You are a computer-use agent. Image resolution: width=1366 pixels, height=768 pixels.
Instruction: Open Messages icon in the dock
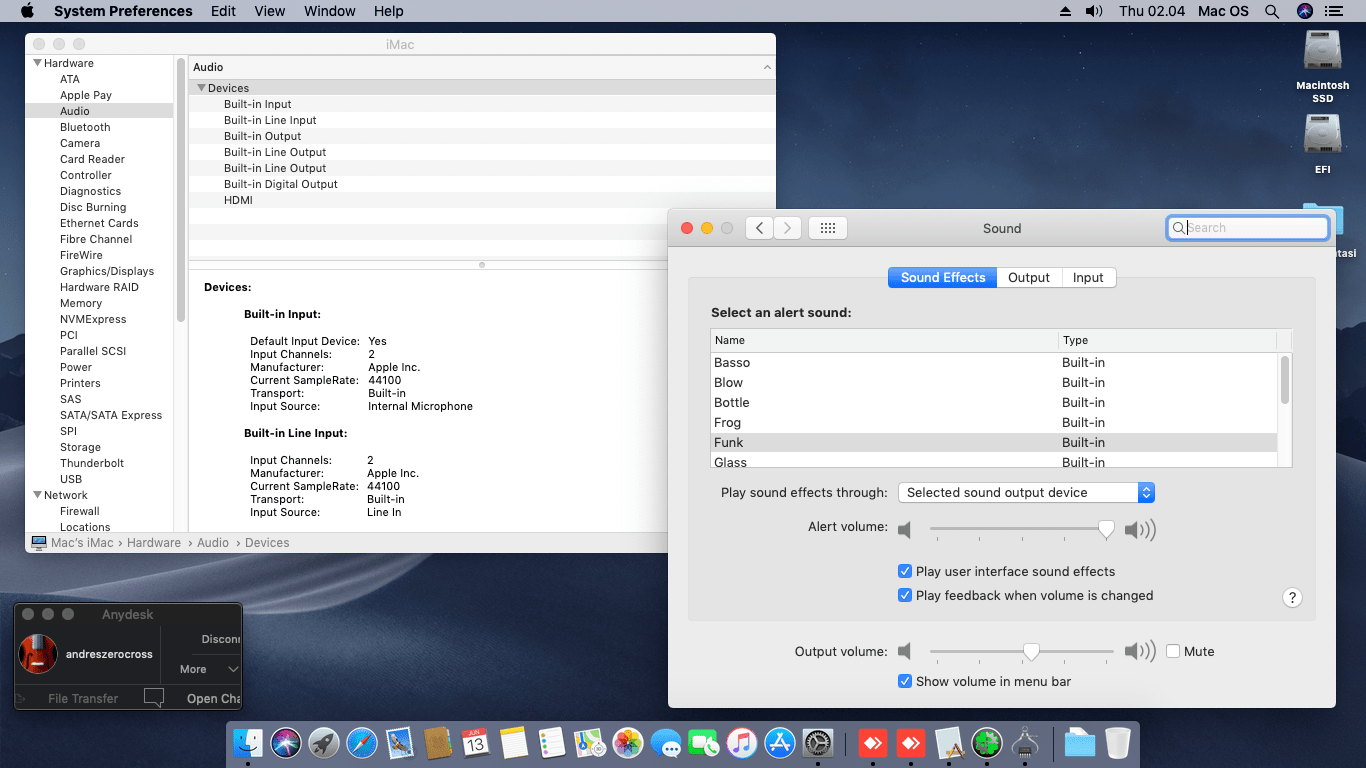tap(665, 743)
